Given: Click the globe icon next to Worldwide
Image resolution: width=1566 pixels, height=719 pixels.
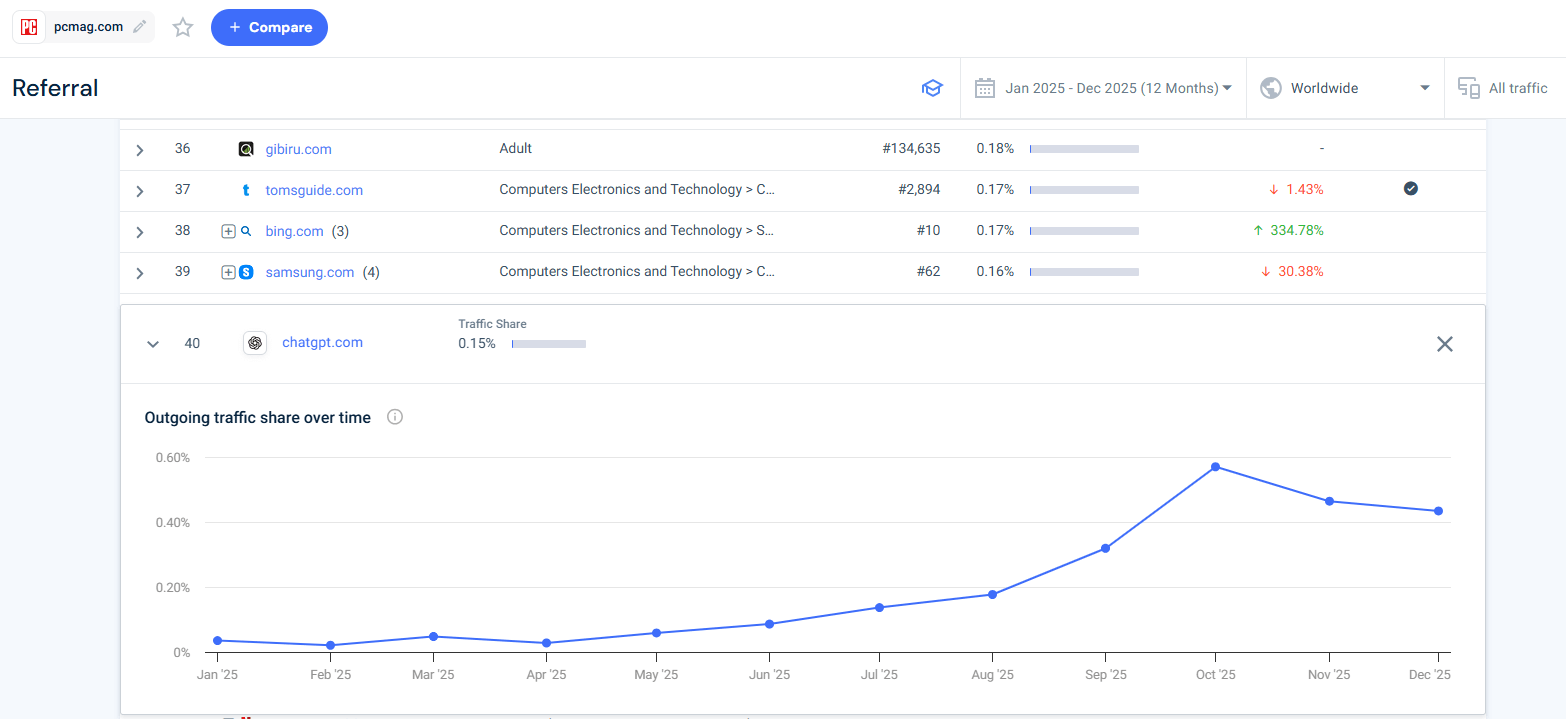Looking at the screenshot, I should tap(1270, 88).
